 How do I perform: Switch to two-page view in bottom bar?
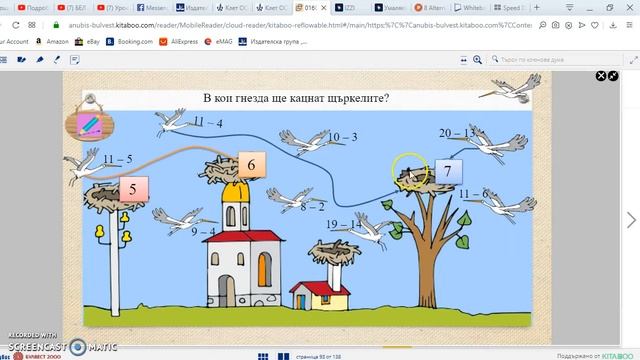(x=283, y=356)
